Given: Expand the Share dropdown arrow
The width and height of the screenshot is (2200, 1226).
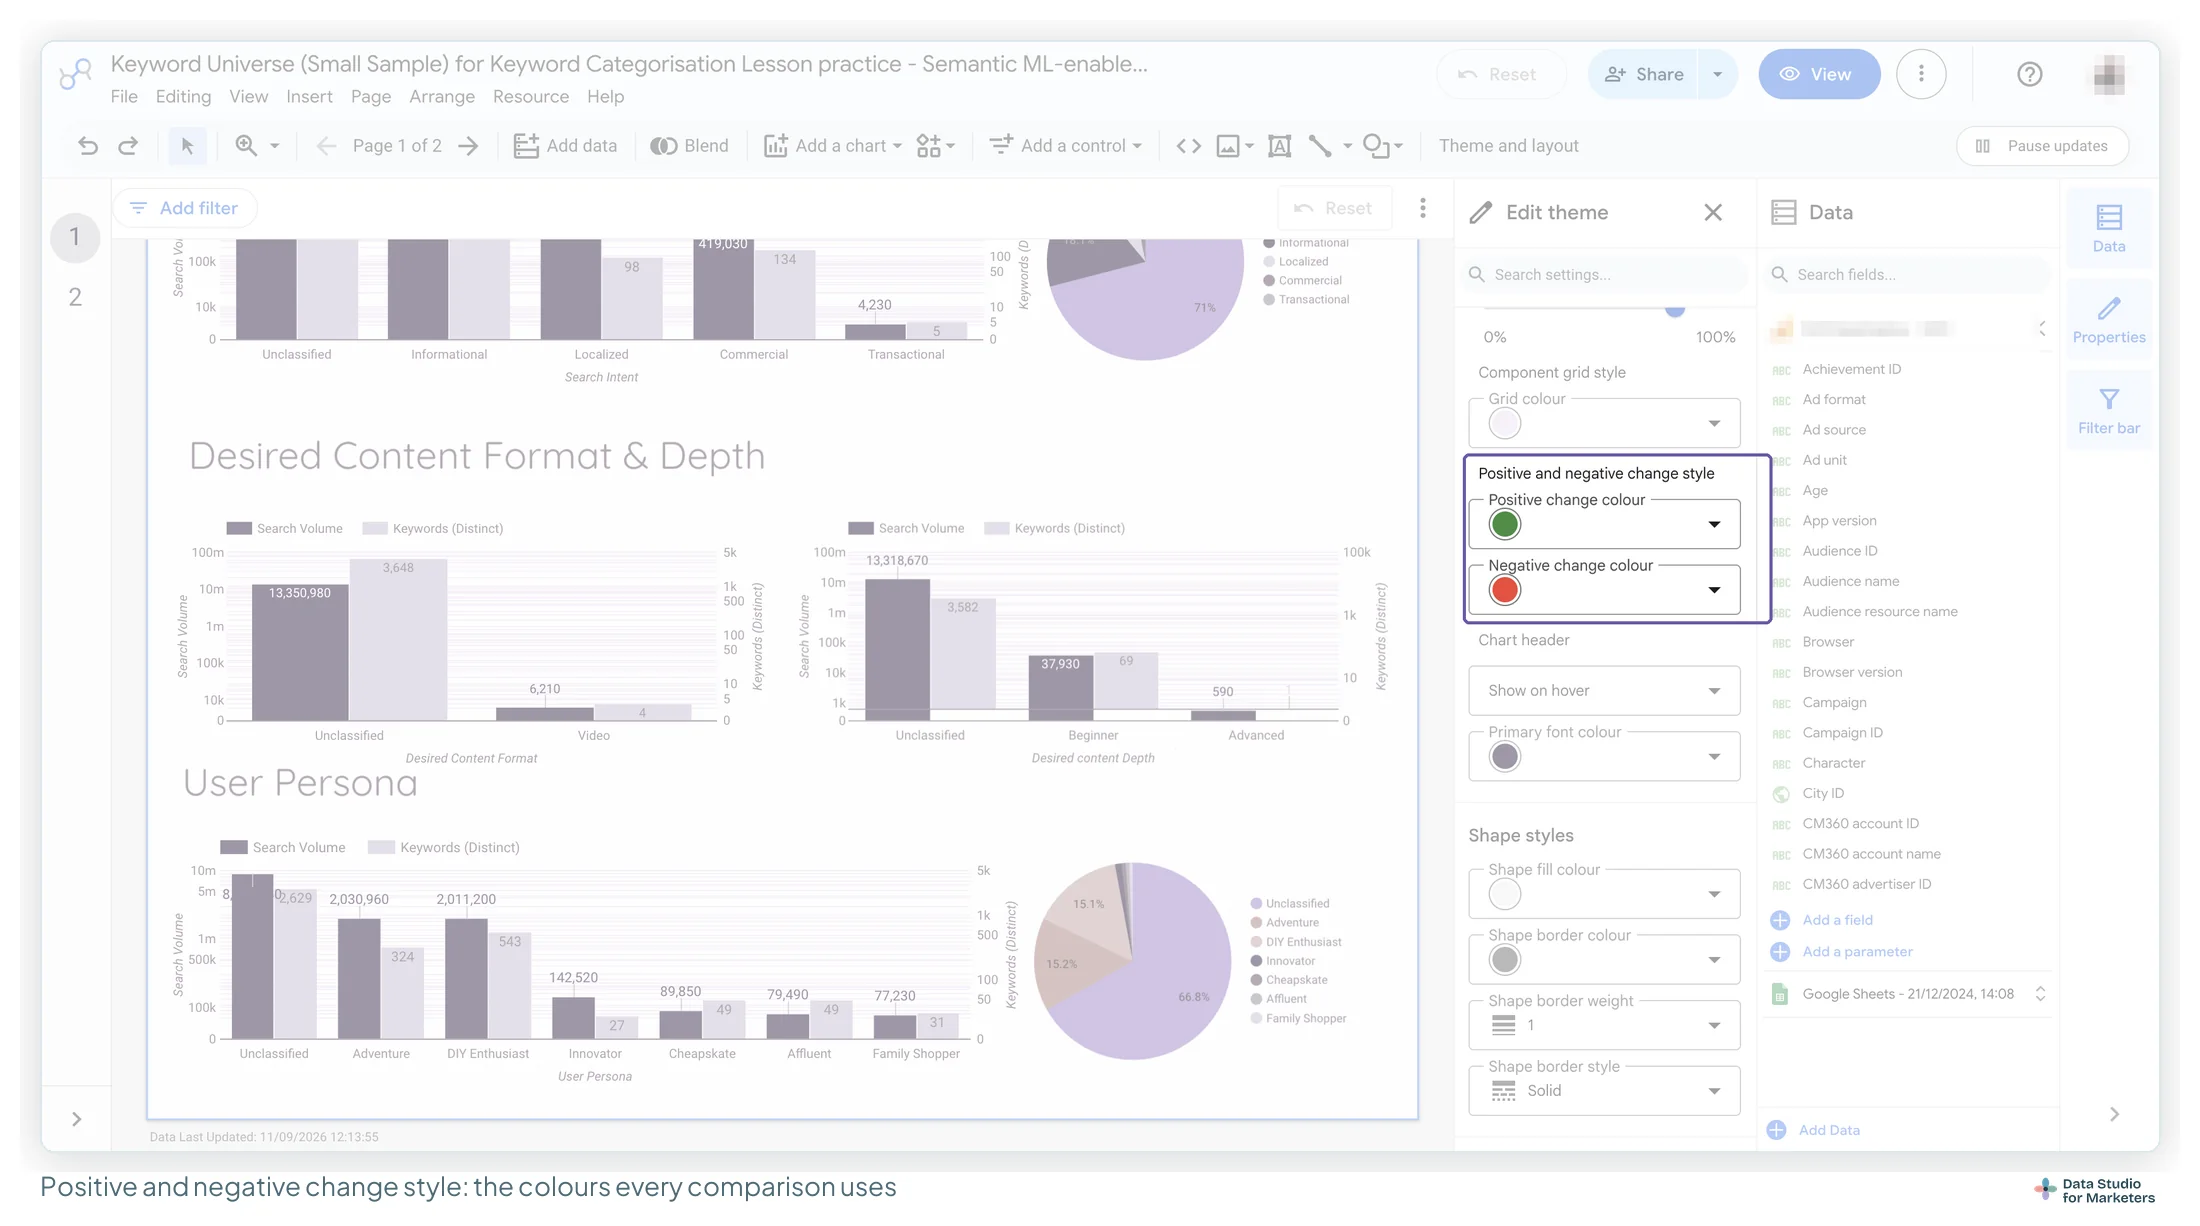Looking at the screenshot, I should coord(1717,74).
